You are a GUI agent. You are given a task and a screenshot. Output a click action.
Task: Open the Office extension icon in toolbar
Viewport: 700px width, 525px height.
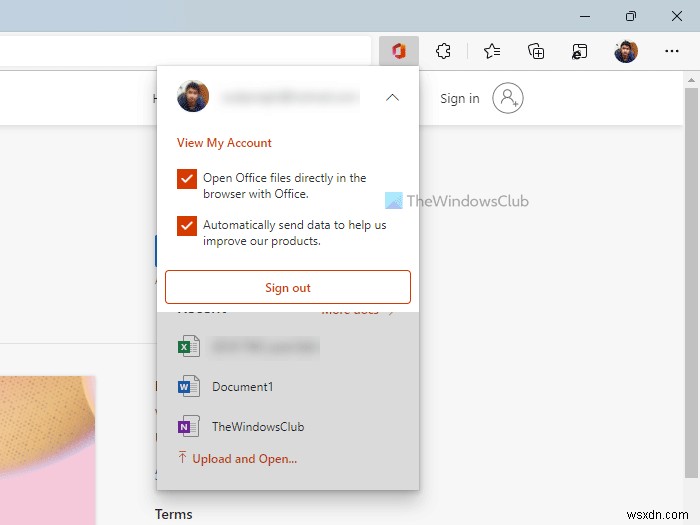tap(399, 51)
